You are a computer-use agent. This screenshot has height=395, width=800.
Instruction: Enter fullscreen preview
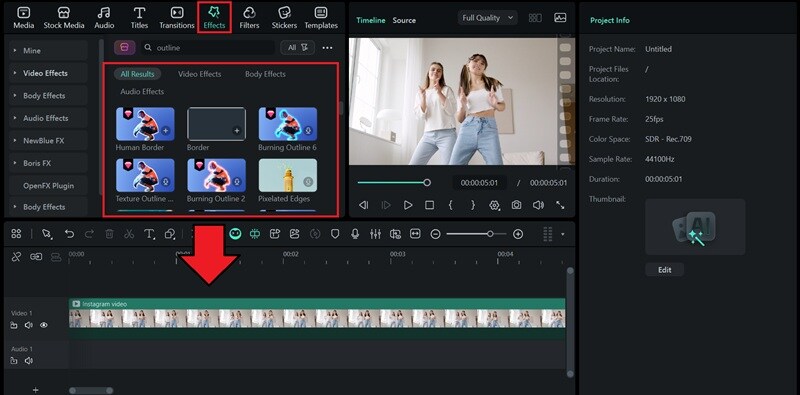pyautogui.click(x=560, y=205)
